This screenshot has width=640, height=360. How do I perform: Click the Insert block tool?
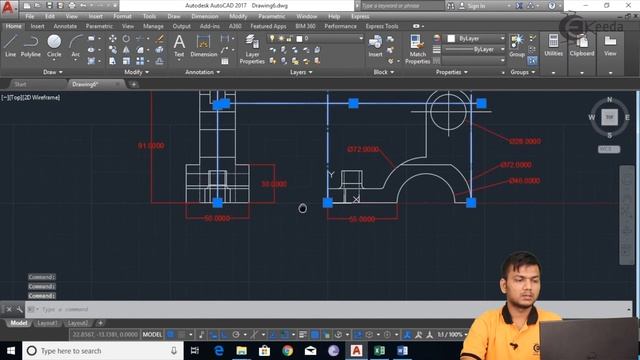point(375,45)
